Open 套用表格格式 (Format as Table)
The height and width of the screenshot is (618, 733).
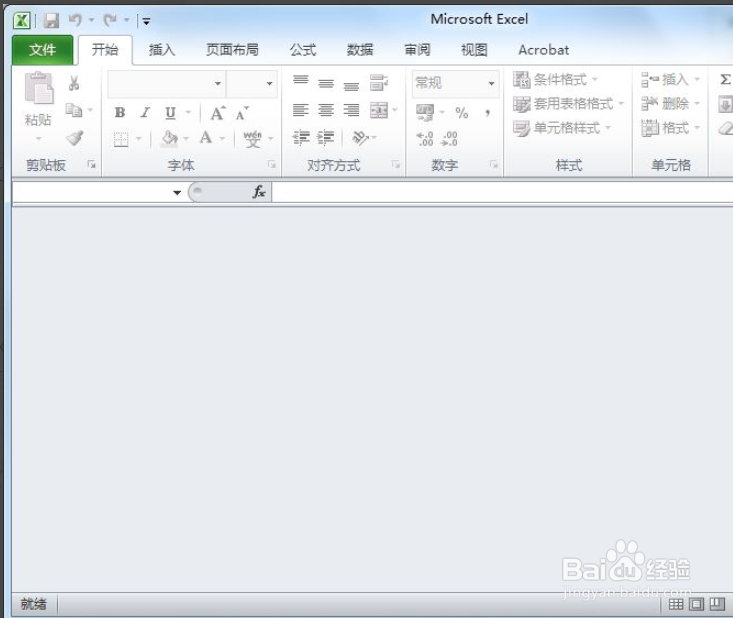568,104
